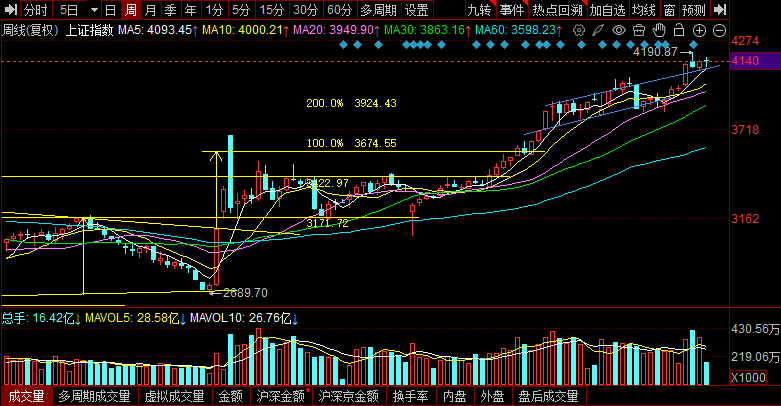
Task: Click the MAVOL10 26.76亿 label
Action: coord(244,318)
